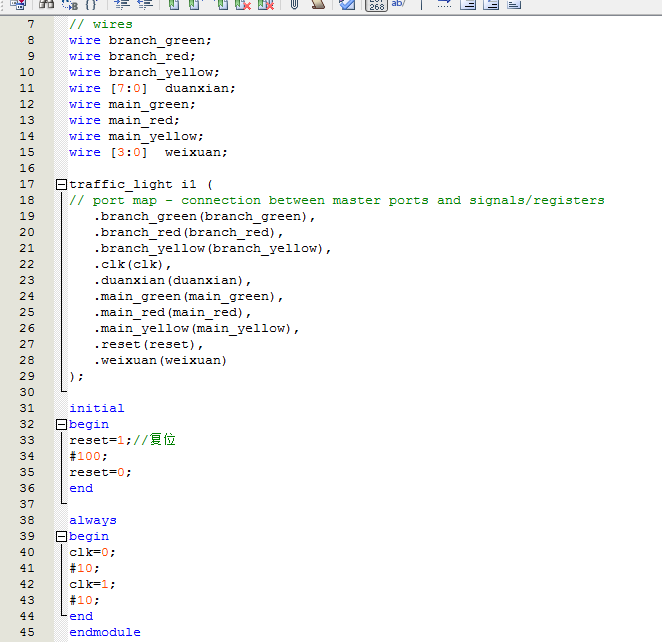Image resolution: width=662 pixels, height=642 pixels.
Task: Click the first green bookmark icon
Action: [172, 4]
